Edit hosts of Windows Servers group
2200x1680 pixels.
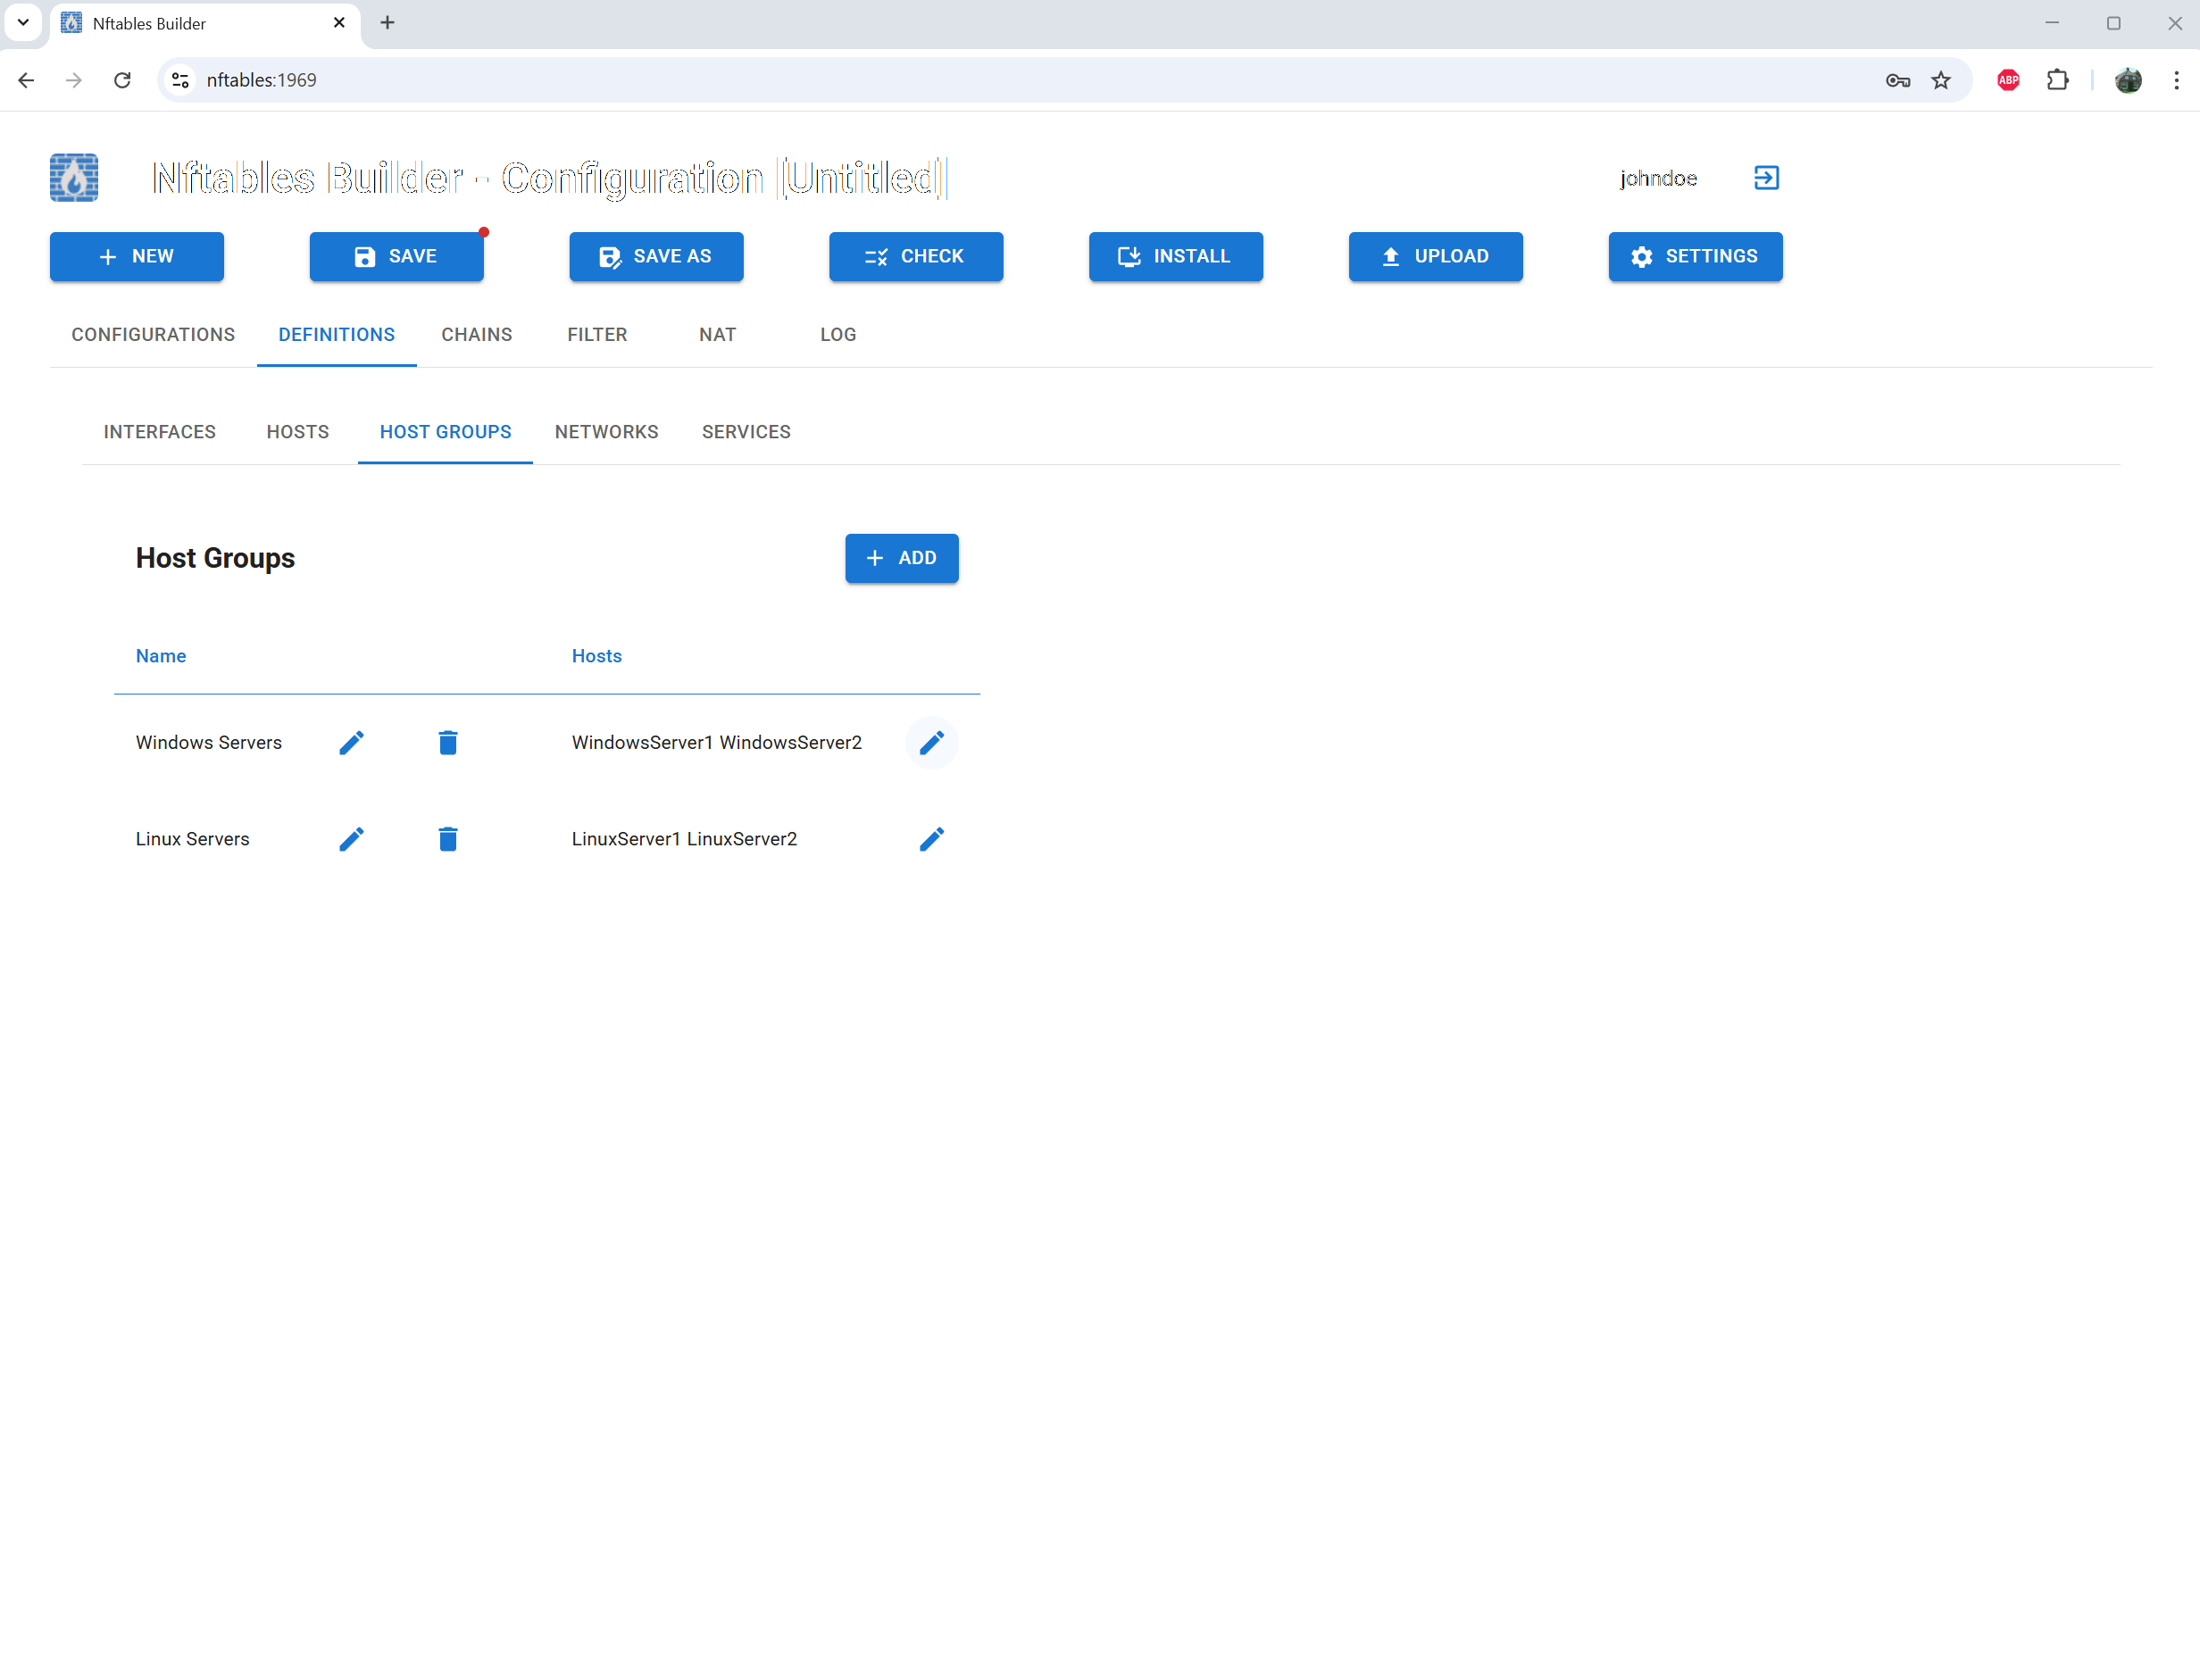[932, 742]
